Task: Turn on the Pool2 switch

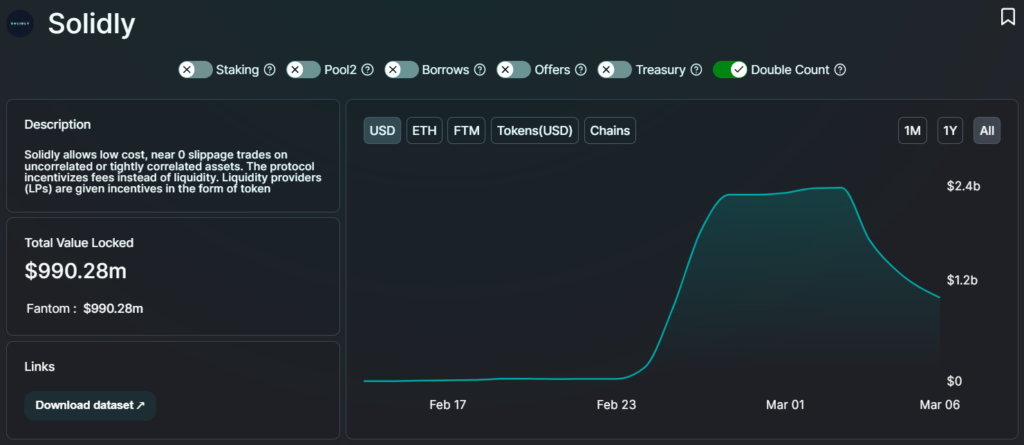Action: coord(304,70)
